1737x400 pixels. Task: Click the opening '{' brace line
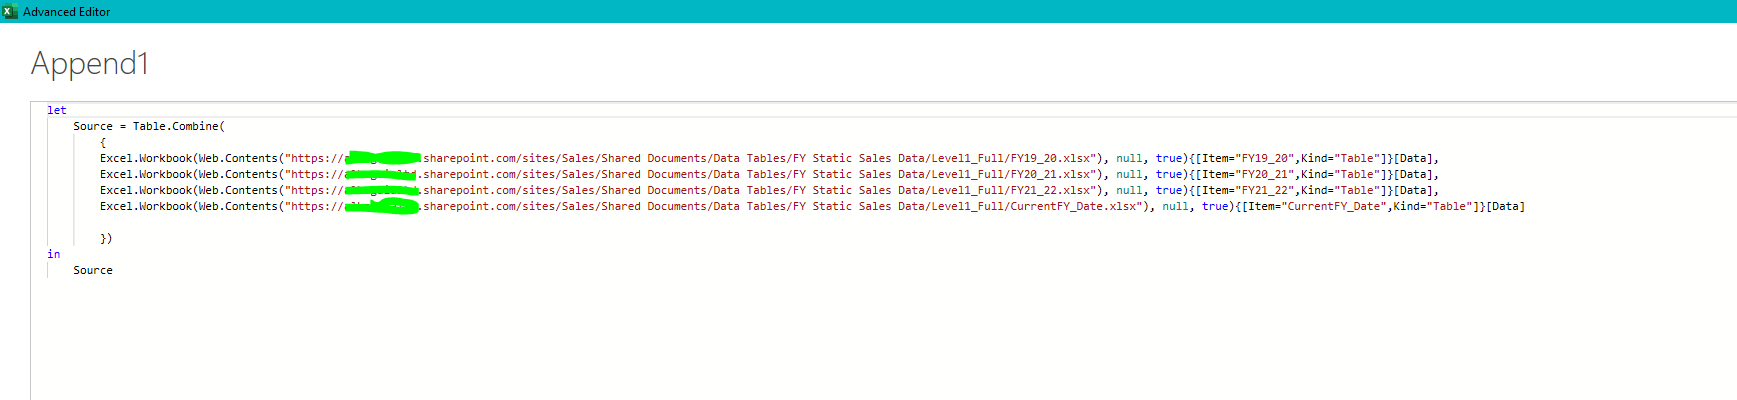point(103,142)
